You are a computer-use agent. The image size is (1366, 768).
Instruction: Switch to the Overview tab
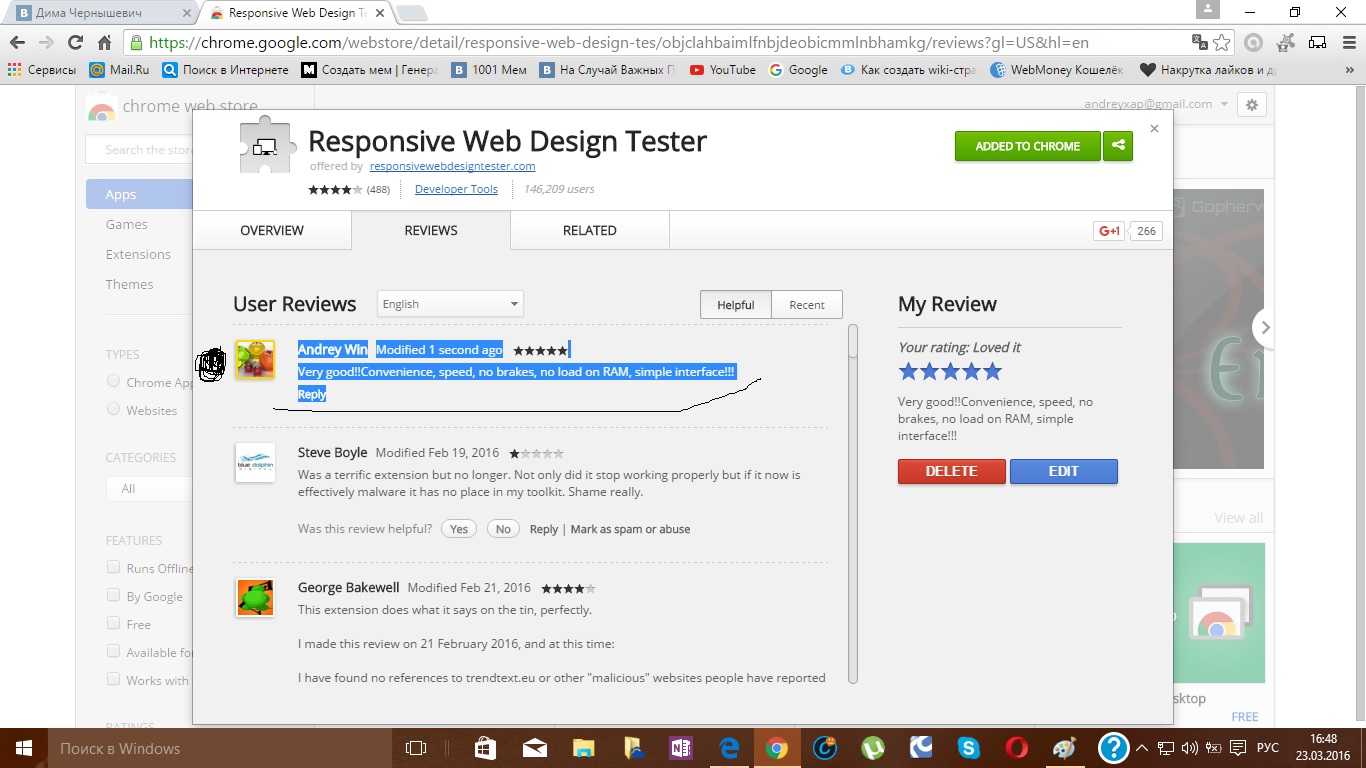(x=272, y=230)
